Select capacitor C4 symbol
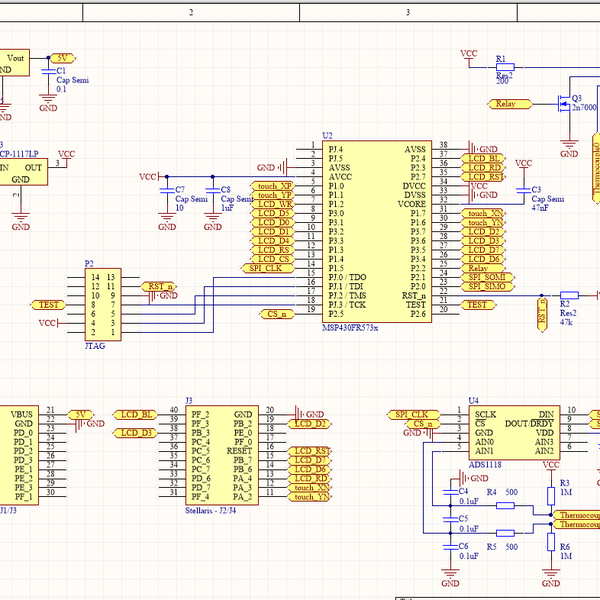This screenshot has height=600, width=600. (450, 492)
